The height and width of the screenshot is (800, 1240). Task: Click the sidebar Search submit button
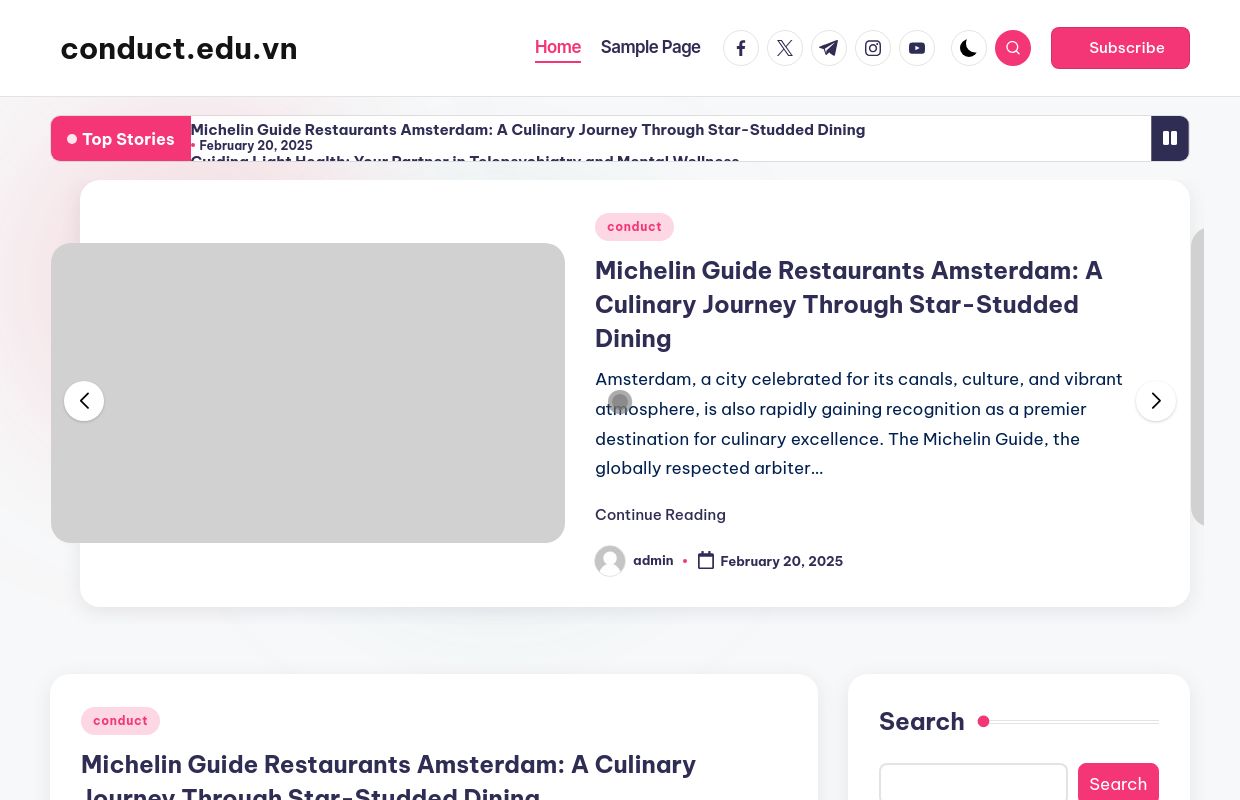coord(1118,783)
